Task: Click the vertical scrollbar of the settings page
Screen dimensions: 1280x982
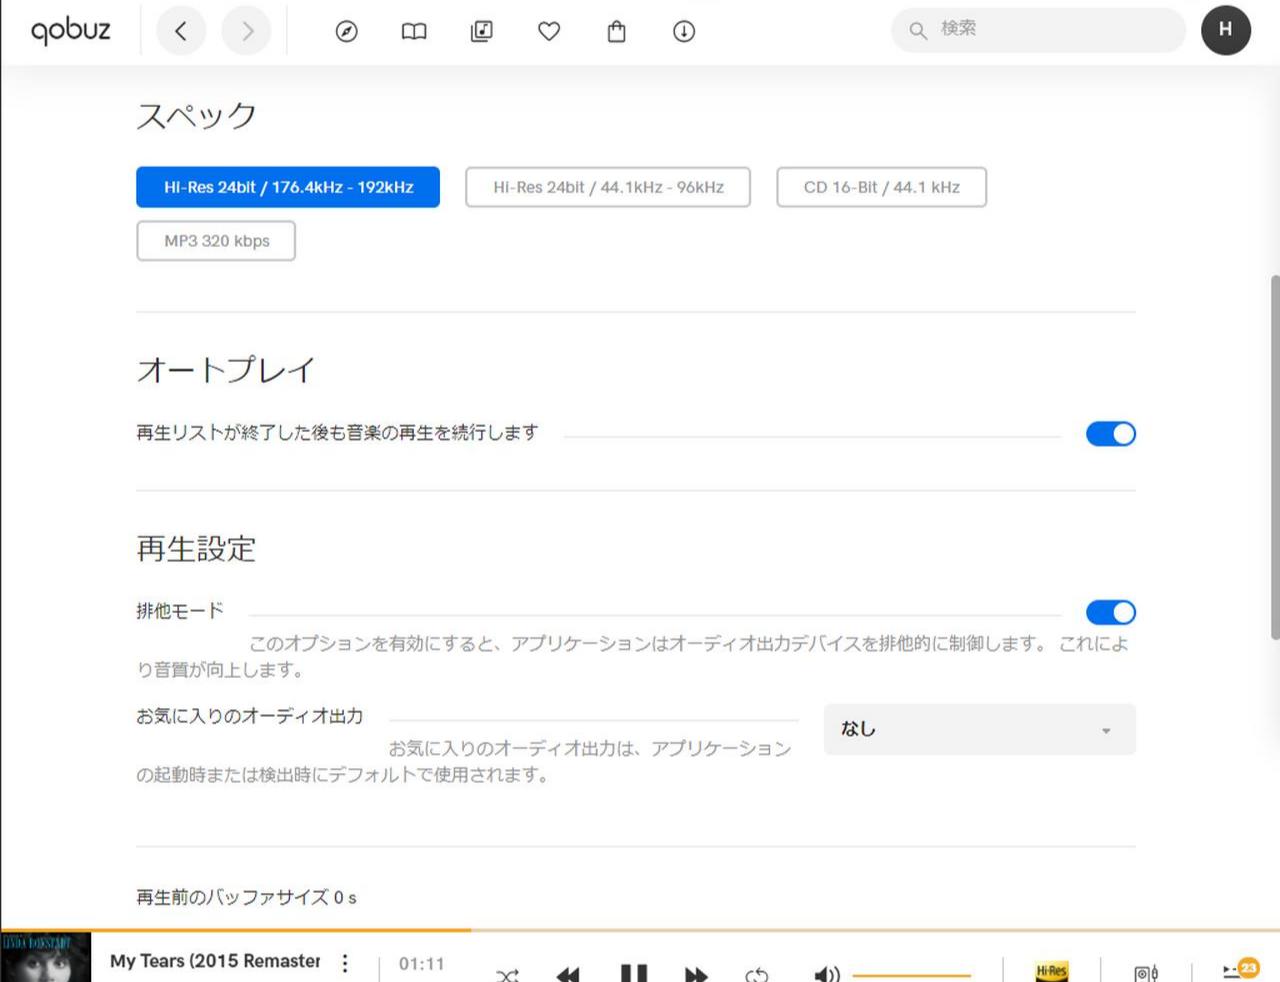Action: point(1275,456)
